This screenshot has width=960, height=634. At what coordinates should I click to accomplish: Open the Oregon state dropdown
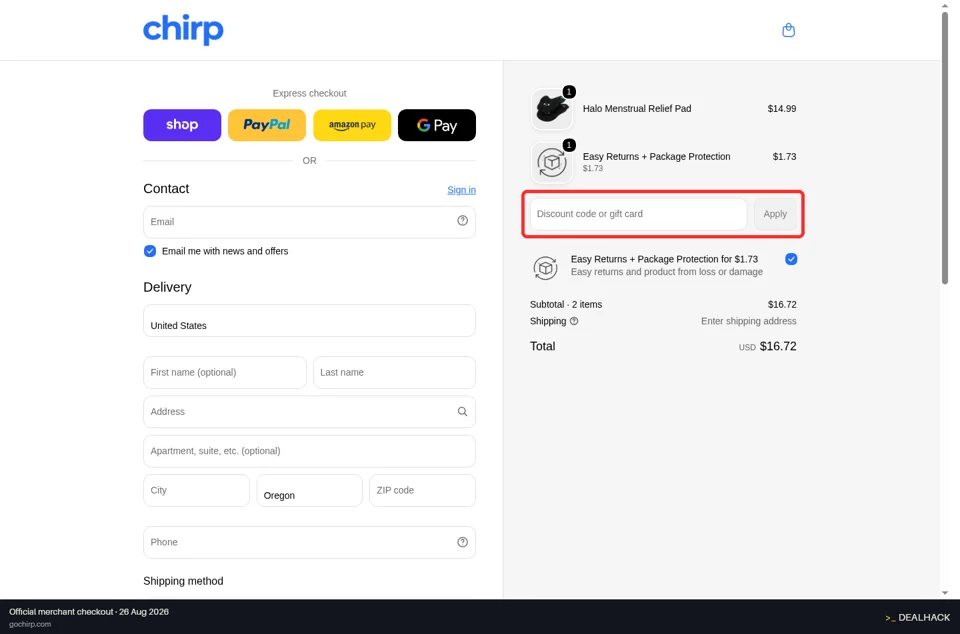pos(309,490)
